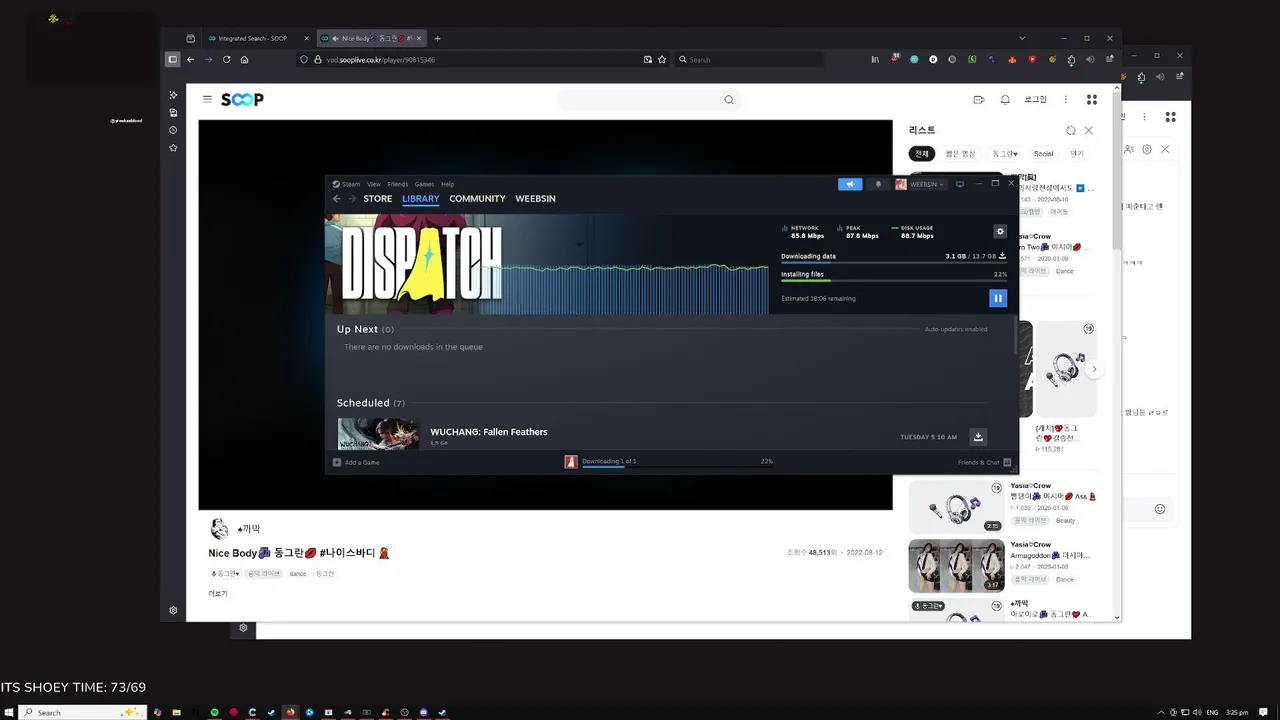The width and height of the screenshot is (1280, 720).
Task: Open the Friends menu in Steam
Action: pos(397,184)
